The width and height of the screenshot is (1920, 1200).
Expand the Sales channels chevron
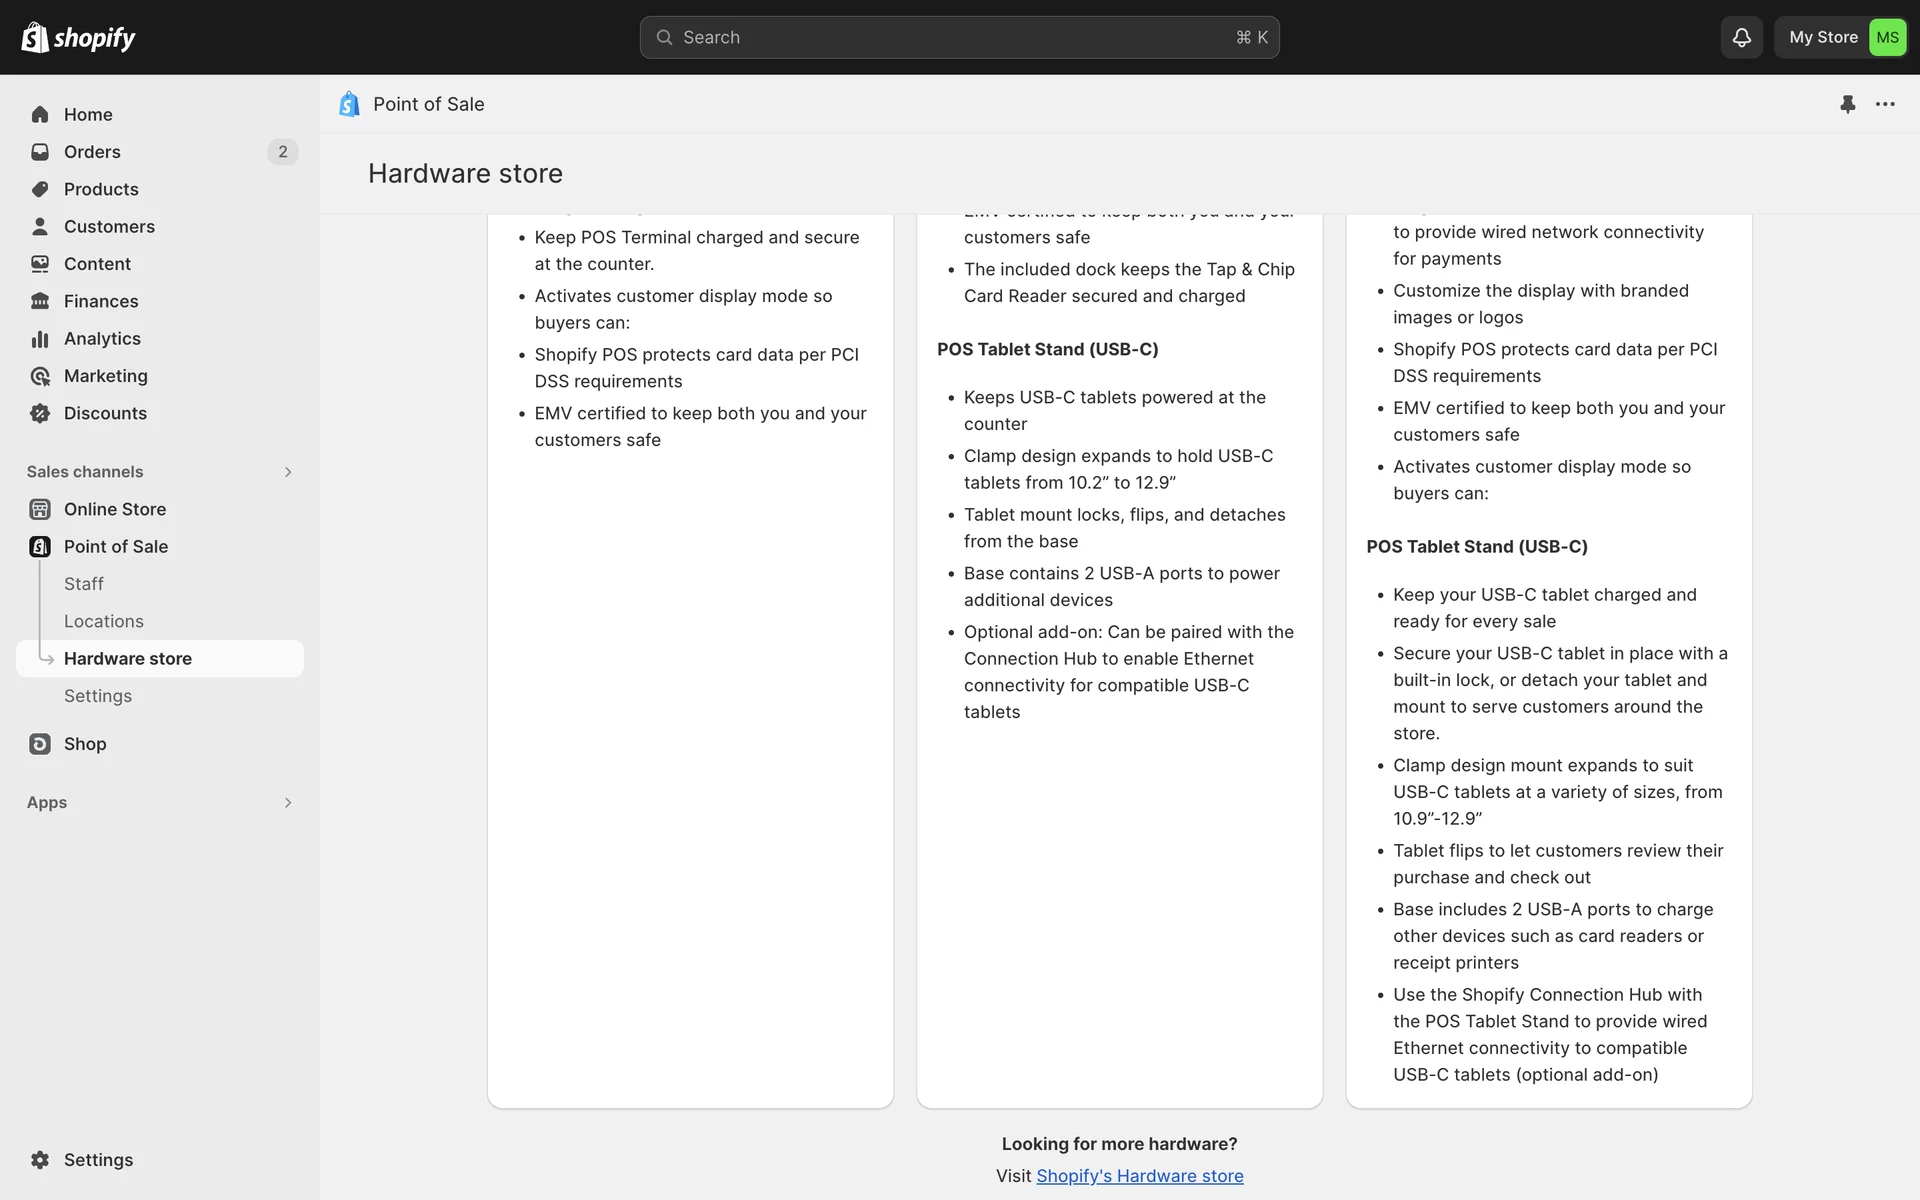coord(288,472)
